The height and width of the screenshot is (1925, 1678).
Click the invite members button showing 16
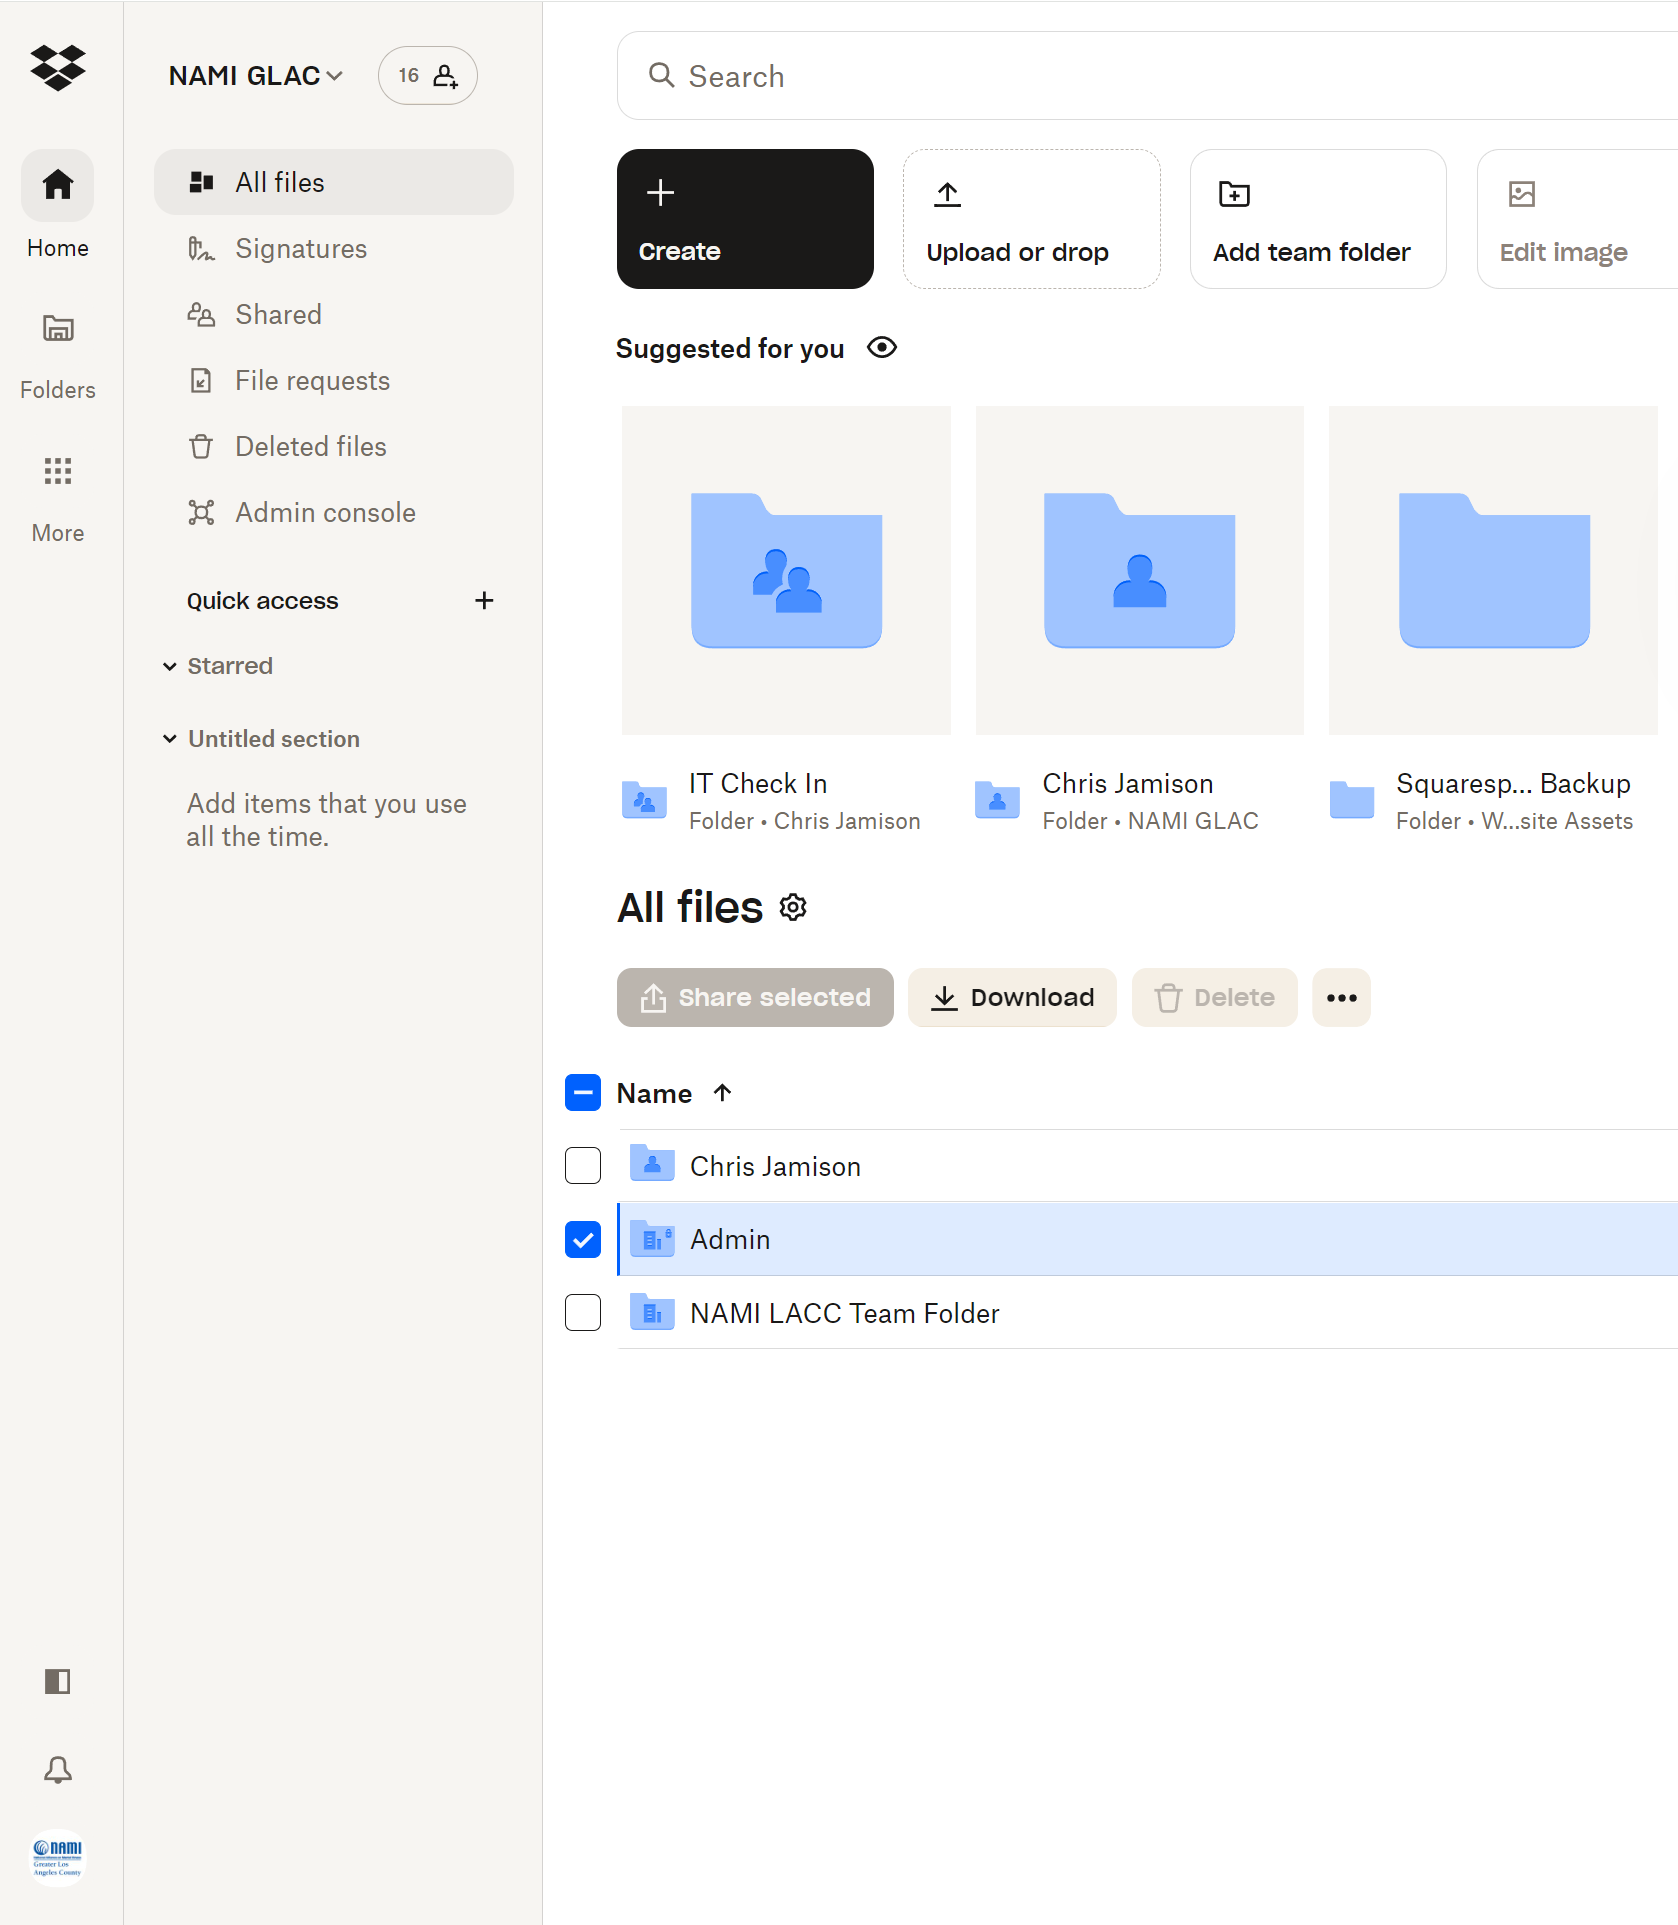(428, 76)
